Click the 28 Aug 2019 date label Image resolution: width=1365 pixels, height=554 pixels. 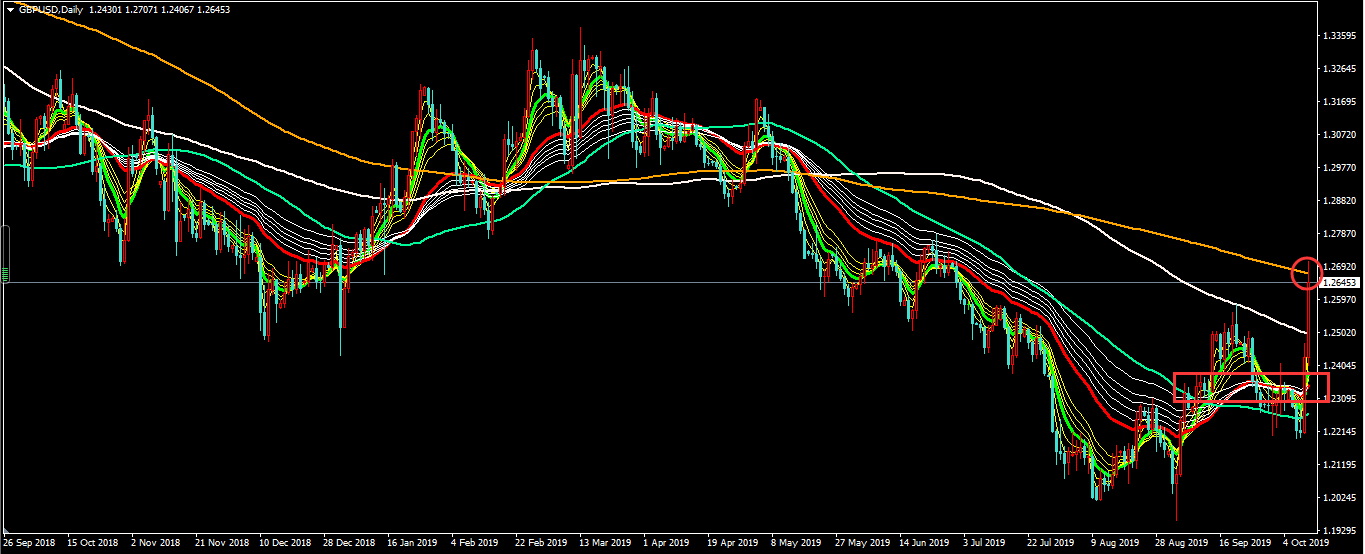pyautogui.click(x=1179, y=544)
